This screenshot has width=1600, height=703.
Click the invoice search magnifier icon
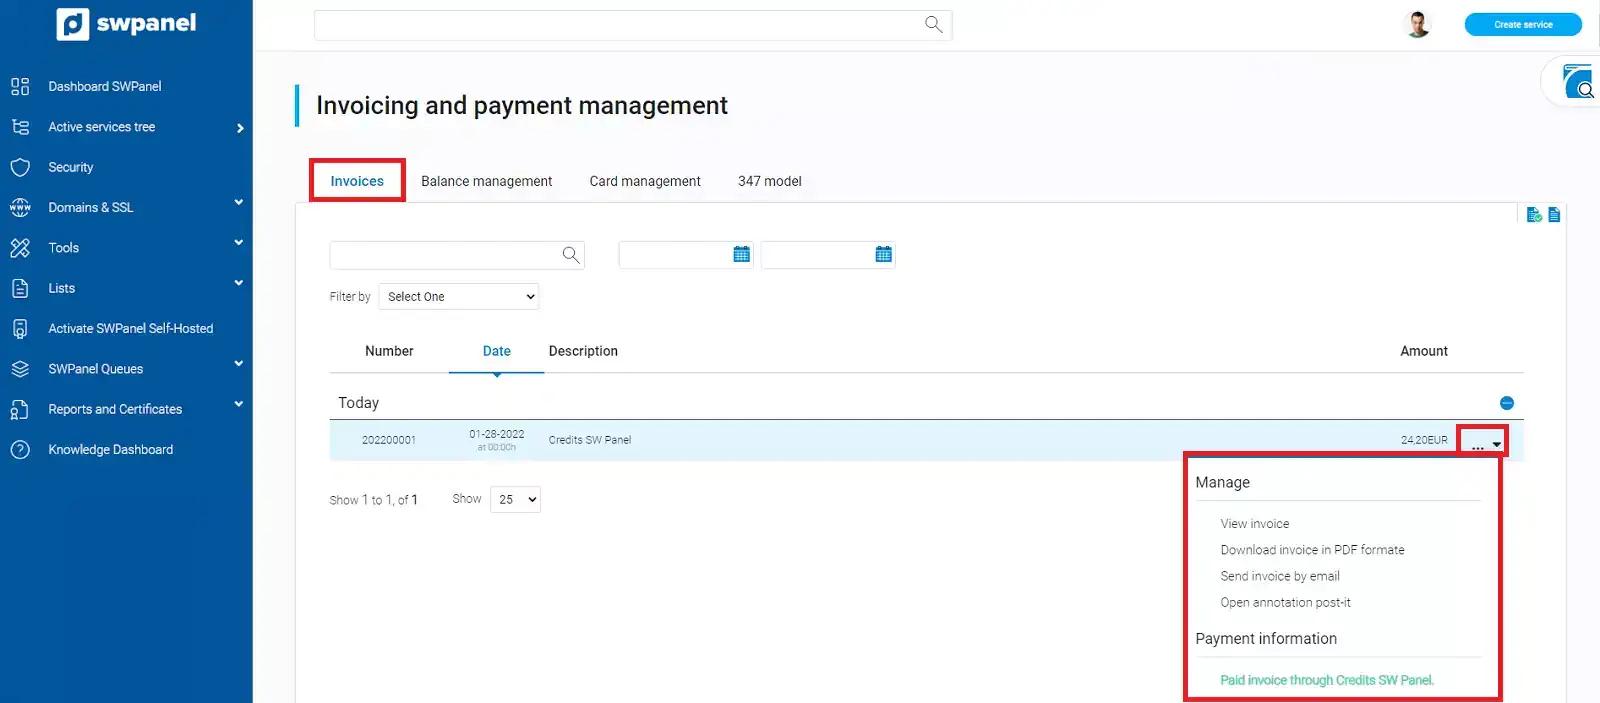[571, 255]
